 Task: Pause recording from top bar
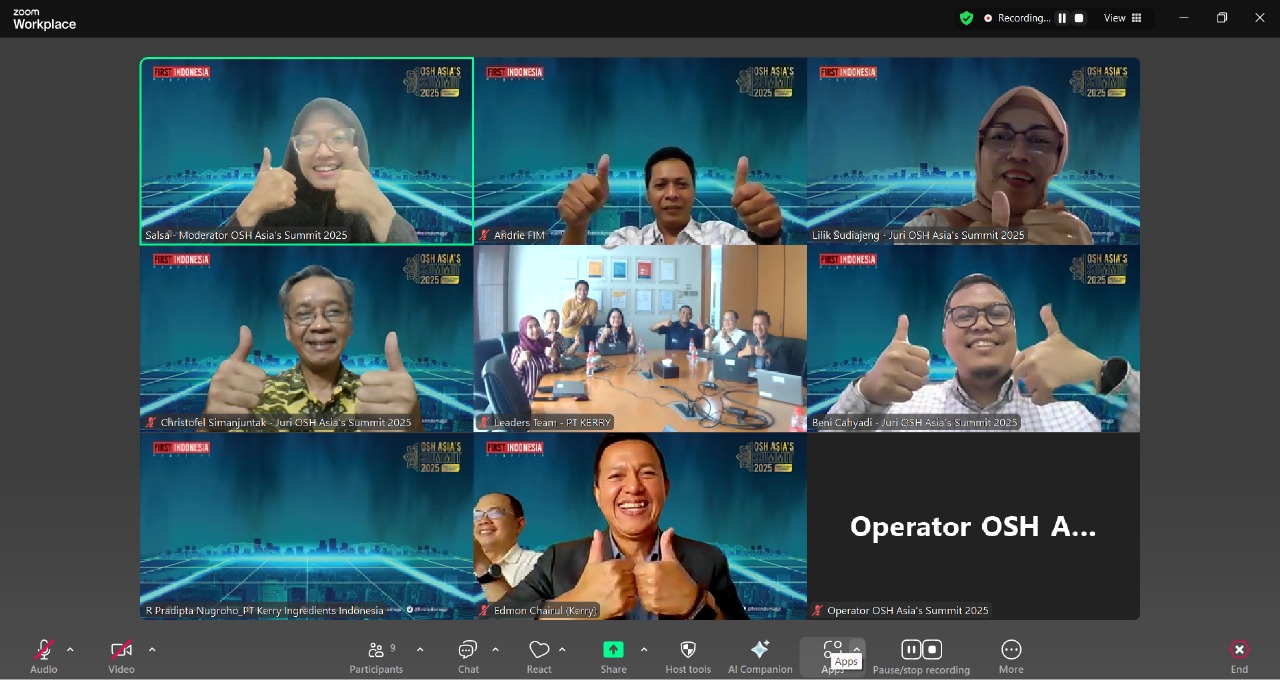point(1062,18)
